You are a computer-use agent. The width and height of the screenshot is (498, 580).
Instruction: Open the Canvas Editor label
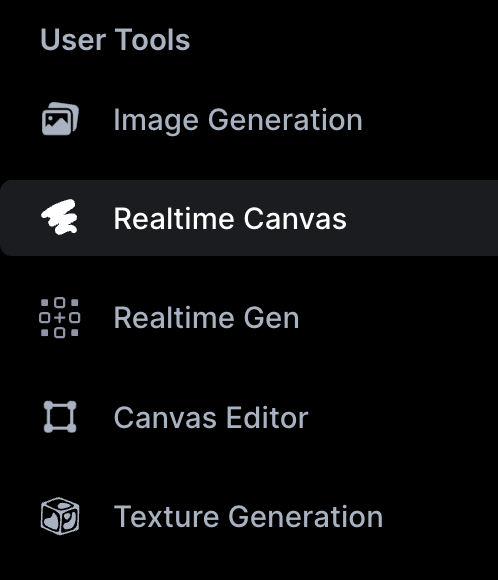(211, 417)
